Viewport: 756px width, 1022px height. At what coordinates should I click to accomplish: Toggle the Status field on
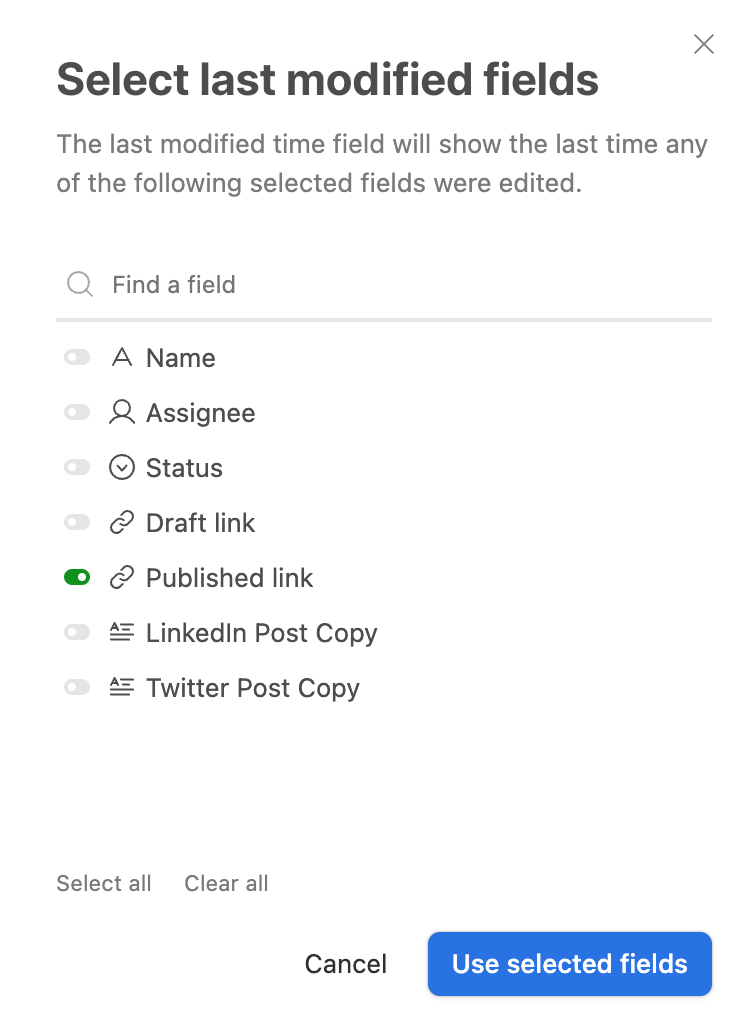(x=77, y=467)
